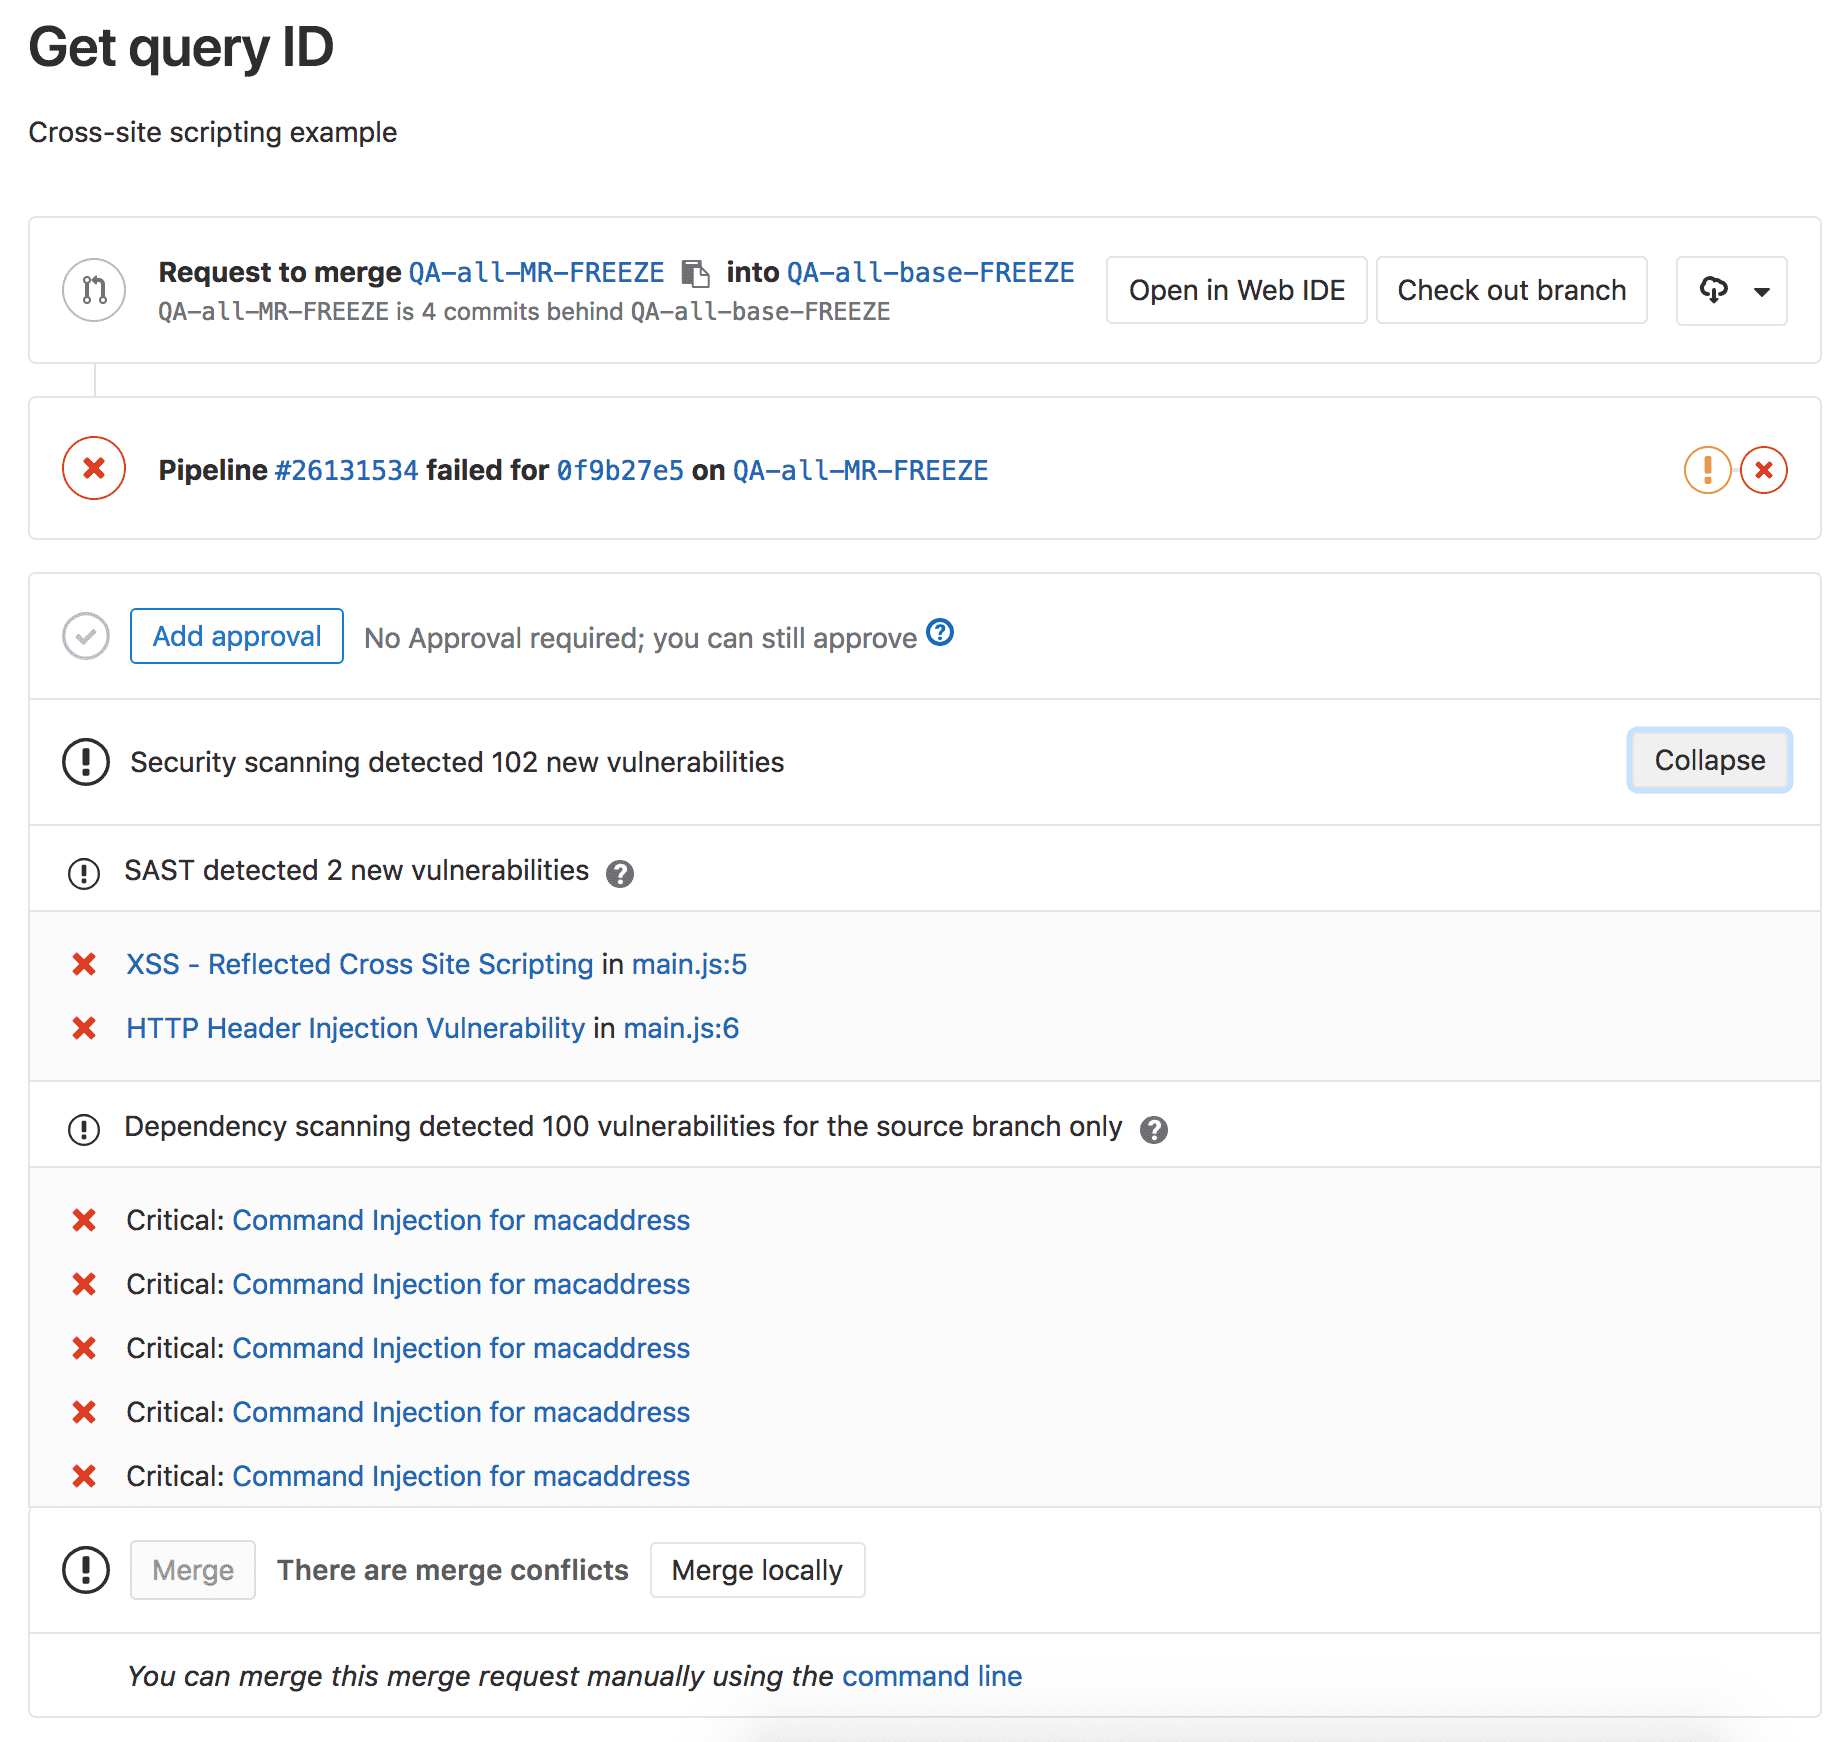Click Merge locally
The height and width of the screenshot is (1742, 1846).
pos(757,1569)
